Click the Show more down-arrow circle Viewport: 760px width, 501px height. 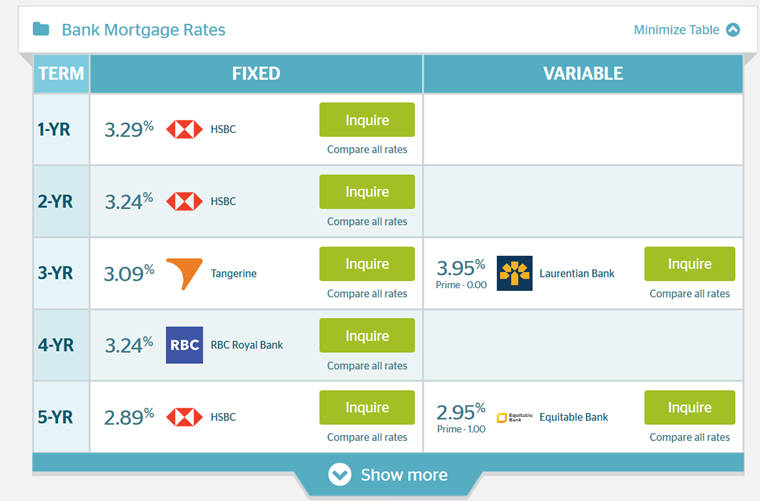click(339, 474)
